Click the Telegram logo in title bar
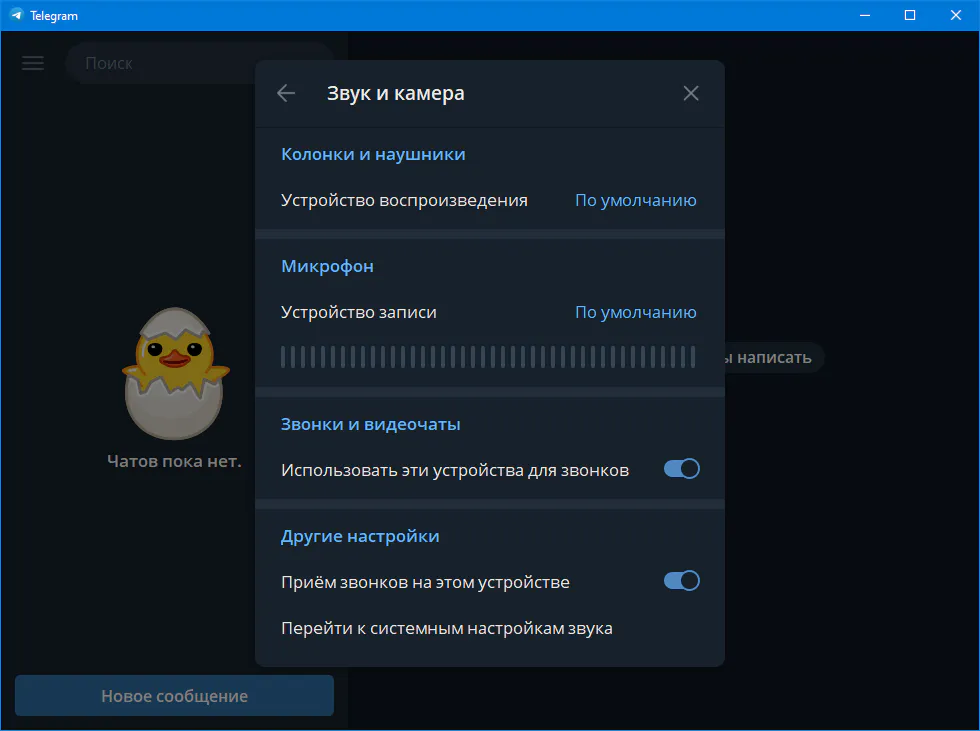Viewport: 980px width, 731px height. point(16,16)
